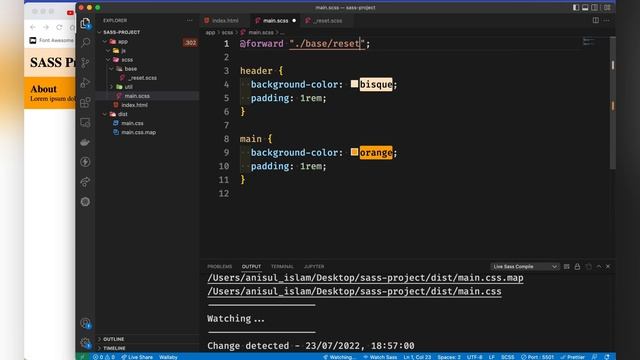Open the Search view in activity bar
The width and height of the screenshot is (640, 360).
click(x=85, y=42)
